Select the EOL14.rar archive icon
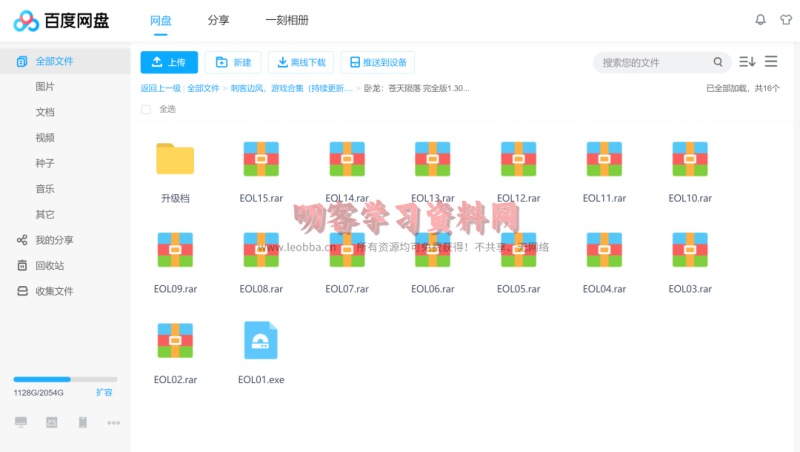Image resolution: width=800 pixels, height=452 pixels. point(347,159)
